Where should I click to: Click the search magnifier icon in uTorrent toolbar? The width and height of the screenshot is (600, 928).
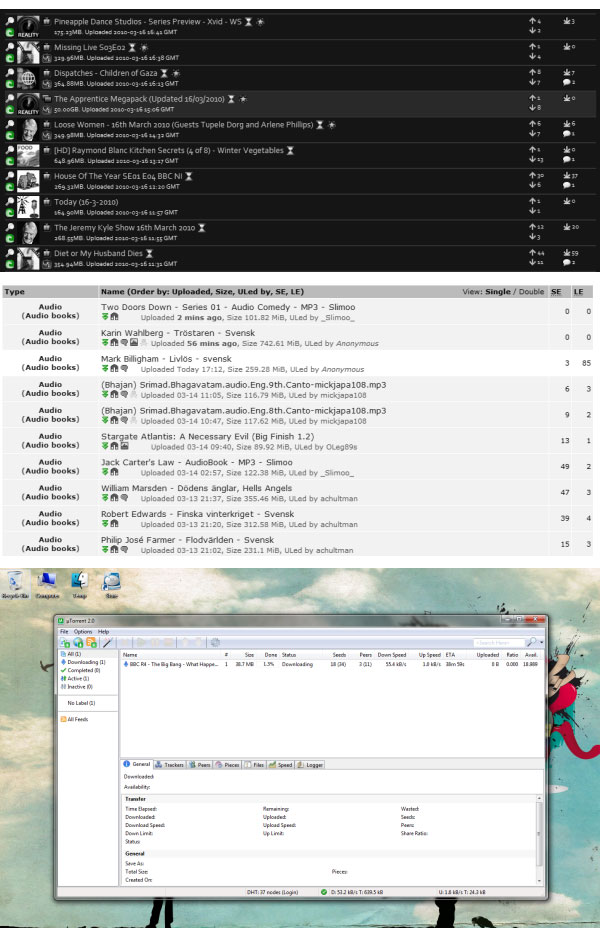[x=530, y=642]
